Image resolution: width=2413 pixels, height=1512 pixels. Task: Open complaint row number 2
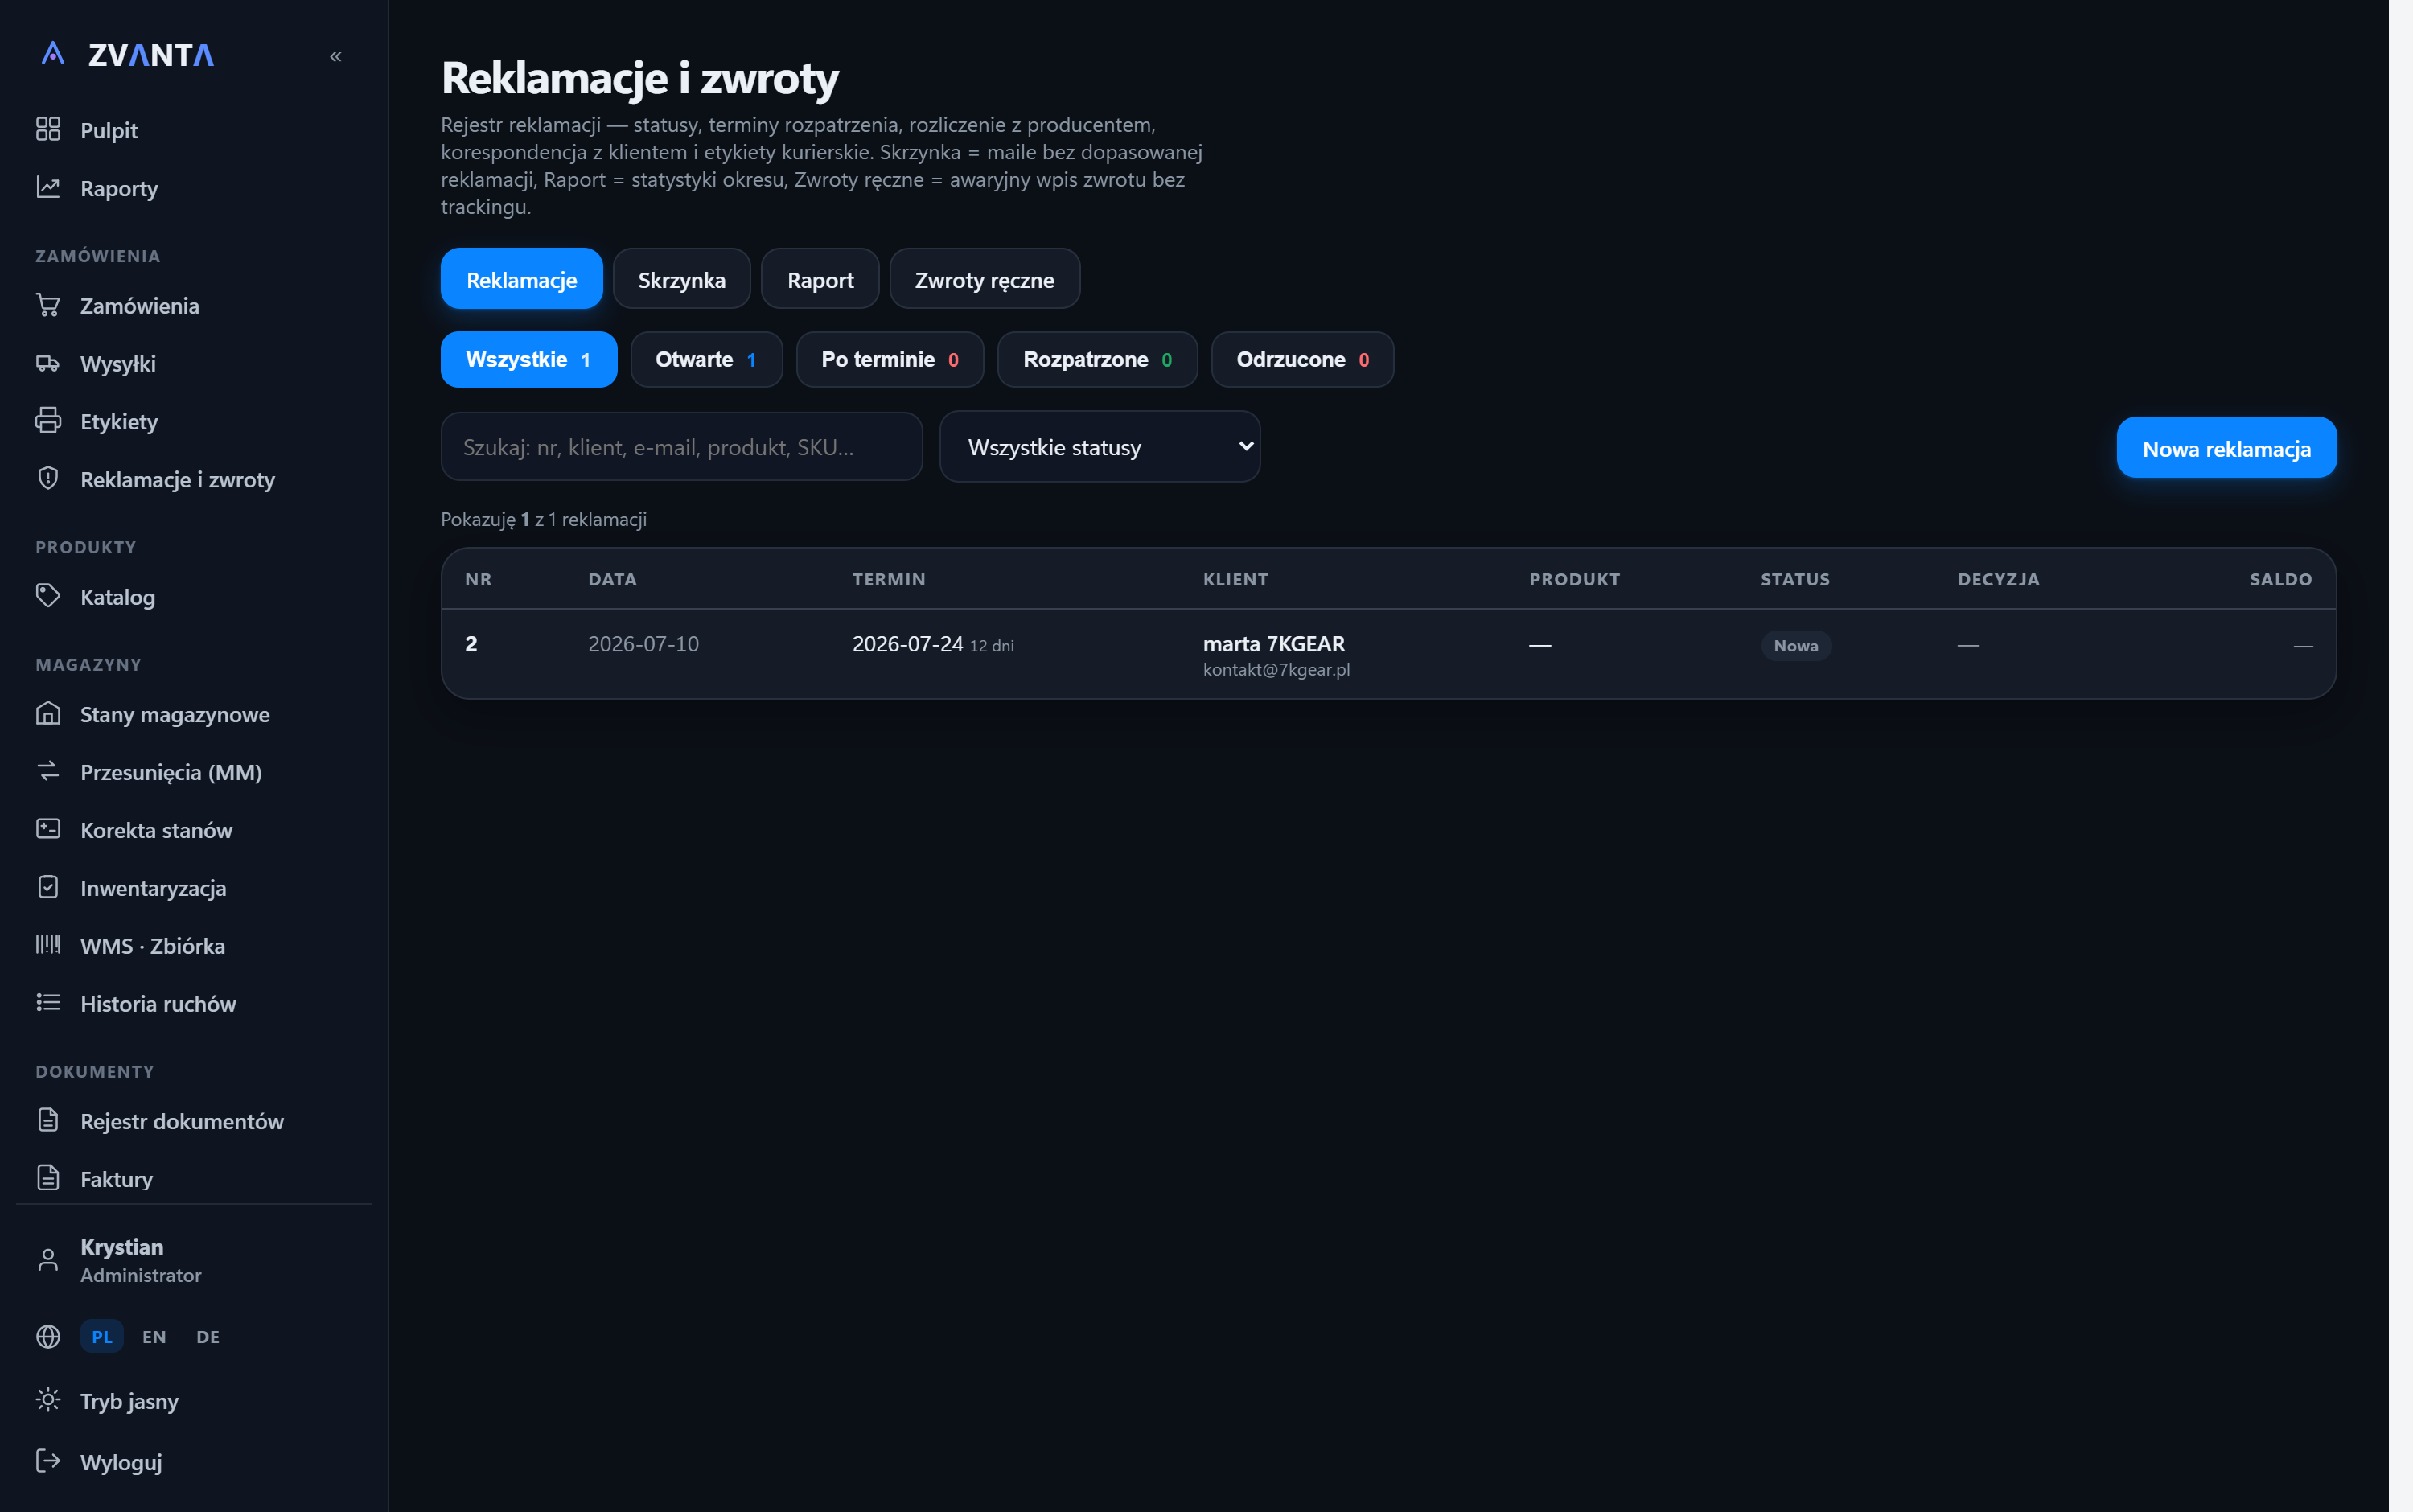[1389, 654]
